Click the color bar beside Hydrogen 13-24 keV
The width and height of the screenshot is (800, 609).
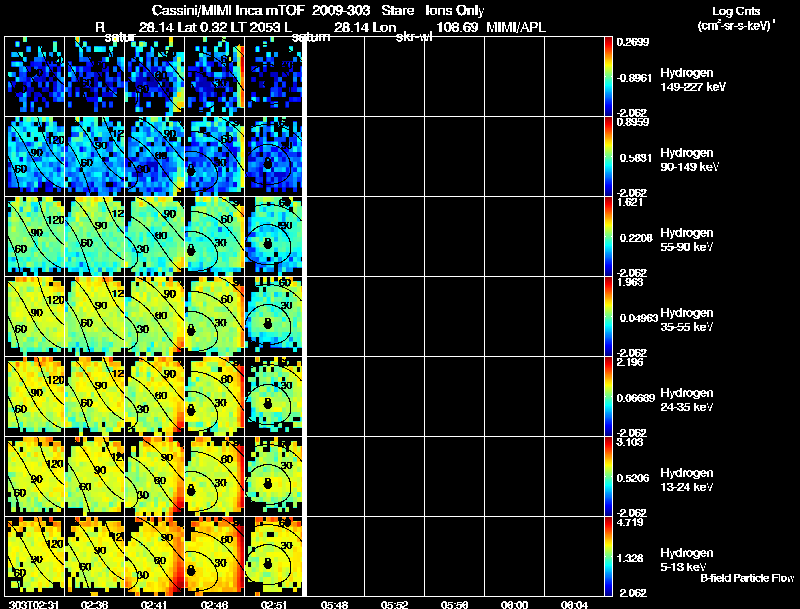(x=608, y=477)
